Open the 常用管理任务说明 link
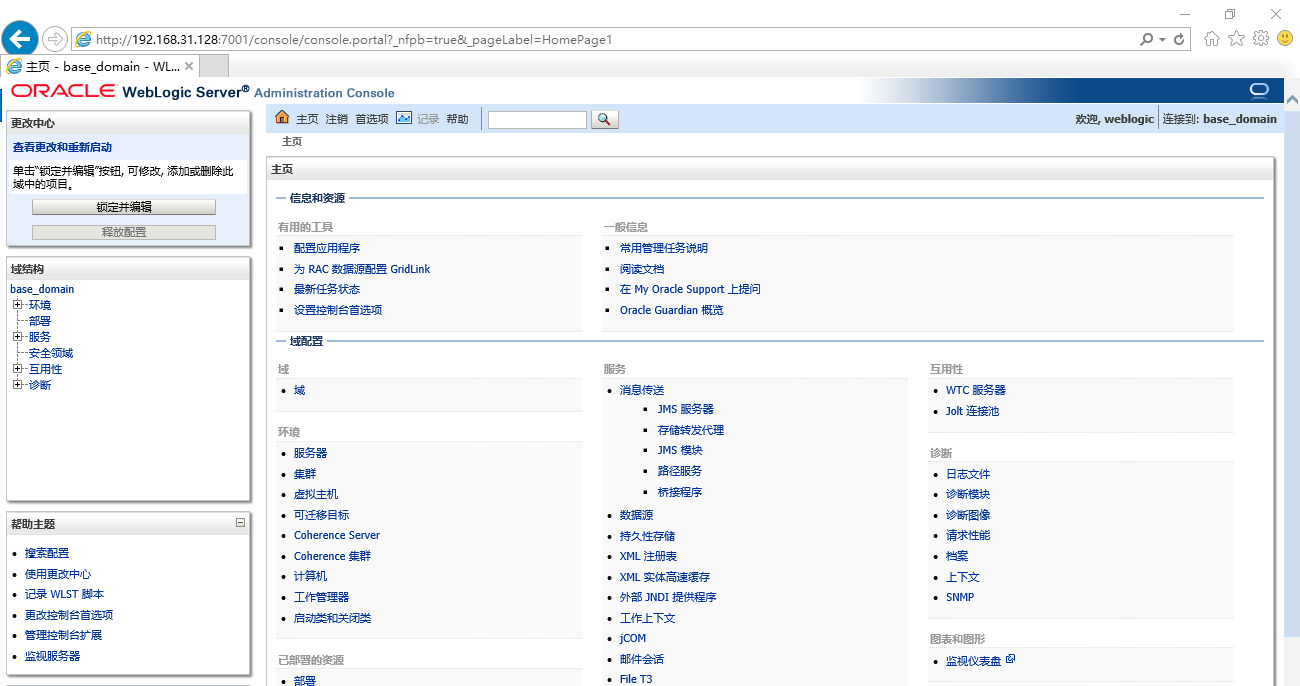 coord(664,248)
